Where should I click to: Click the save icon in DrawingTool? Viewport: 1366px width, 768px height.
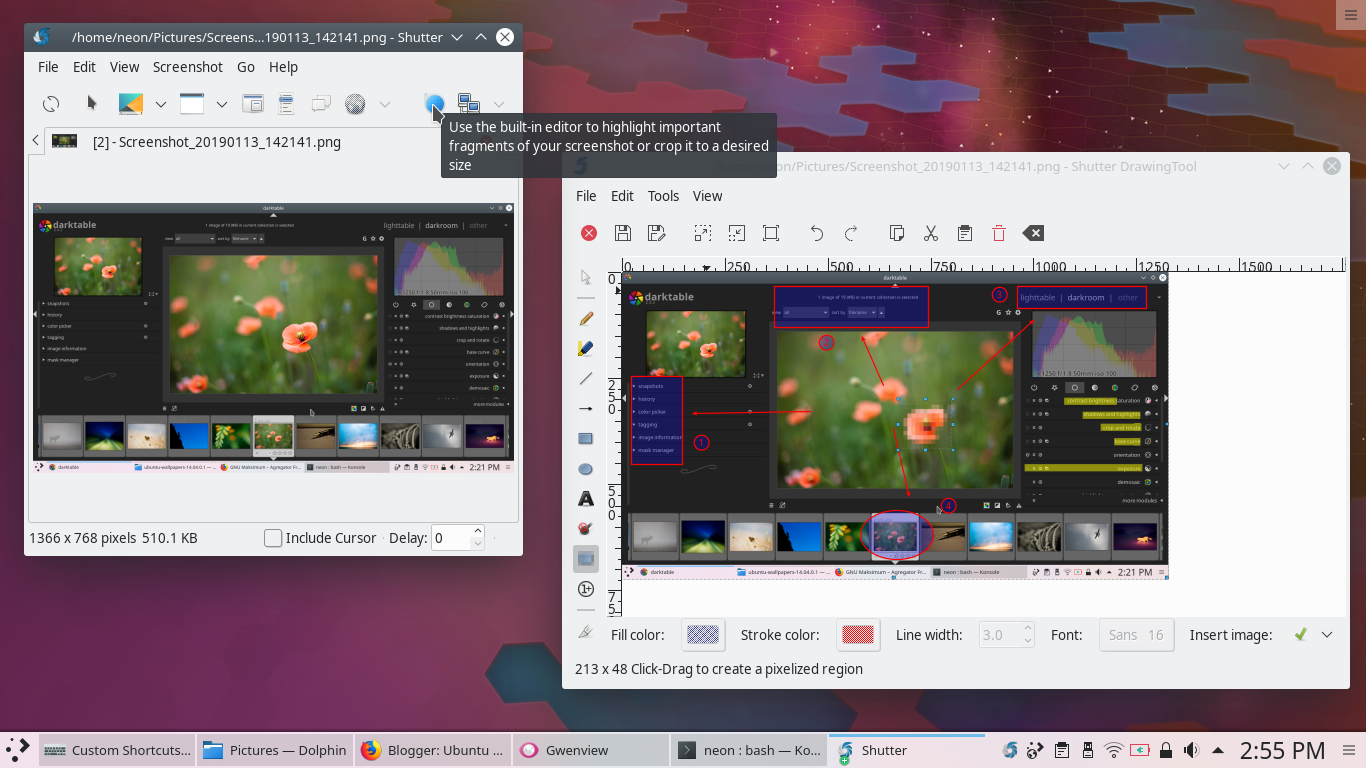(x=622, y=232)
